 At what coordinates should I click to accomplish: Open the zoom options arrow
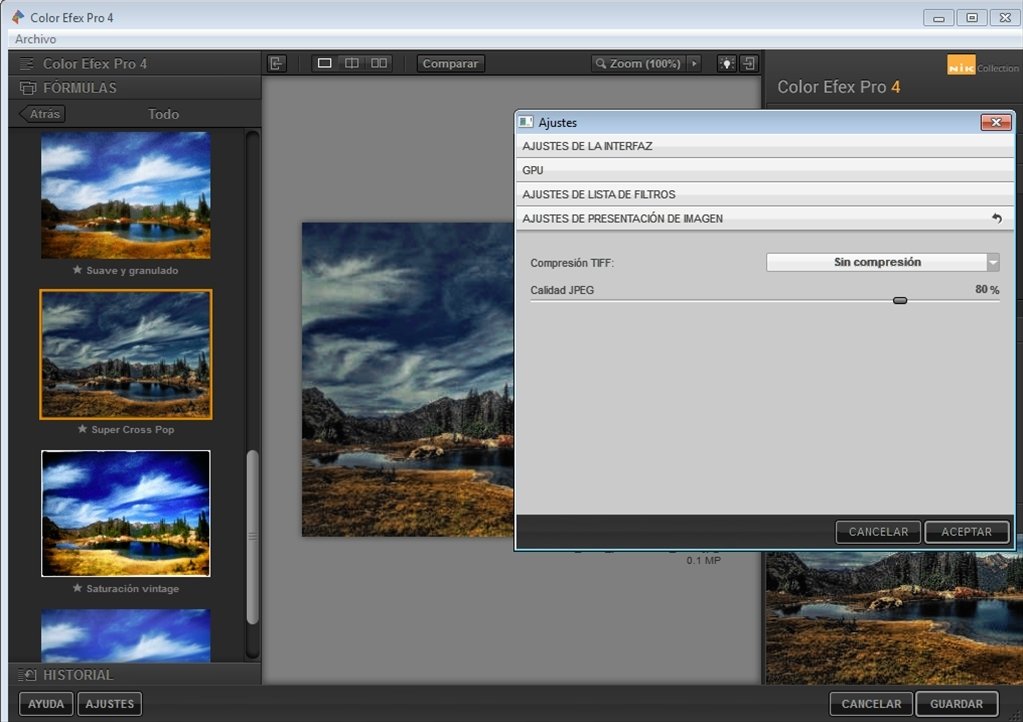(694, 63)
